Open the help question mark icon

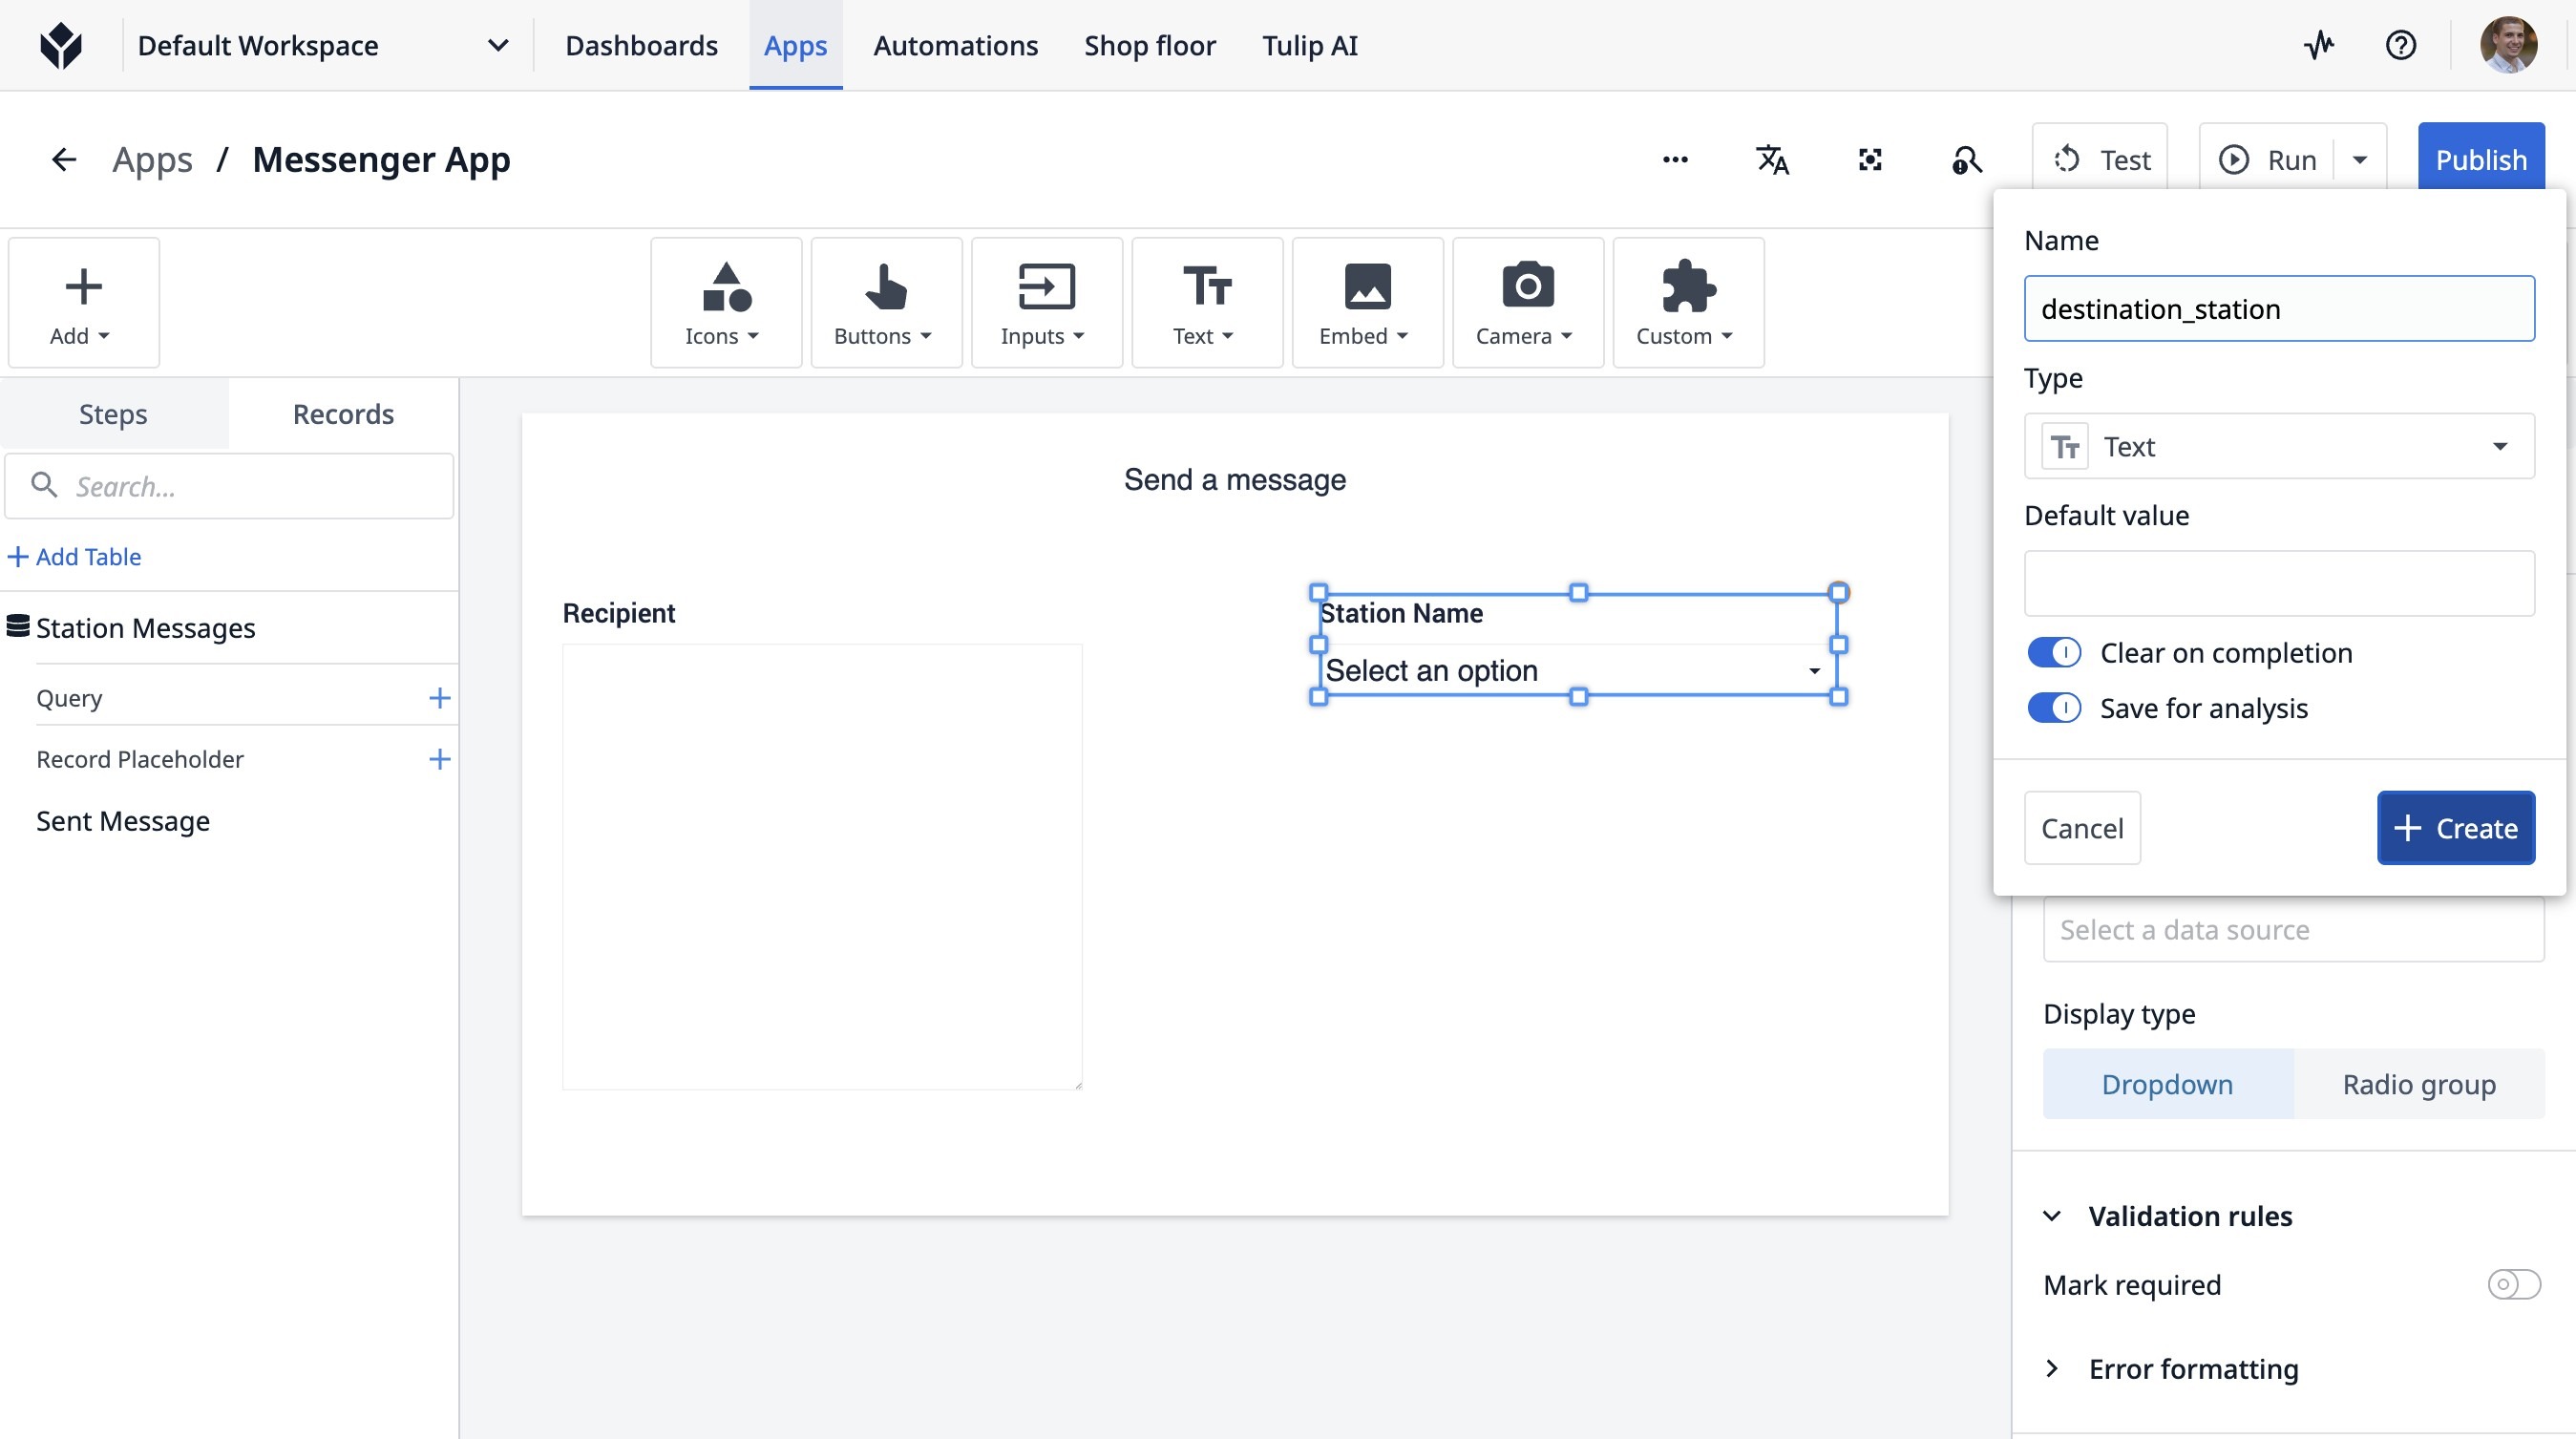(2400, 45)
